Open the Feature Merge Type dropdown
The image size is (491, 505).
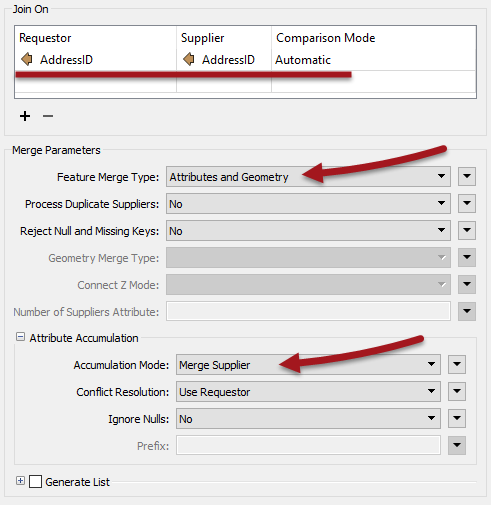308,177
